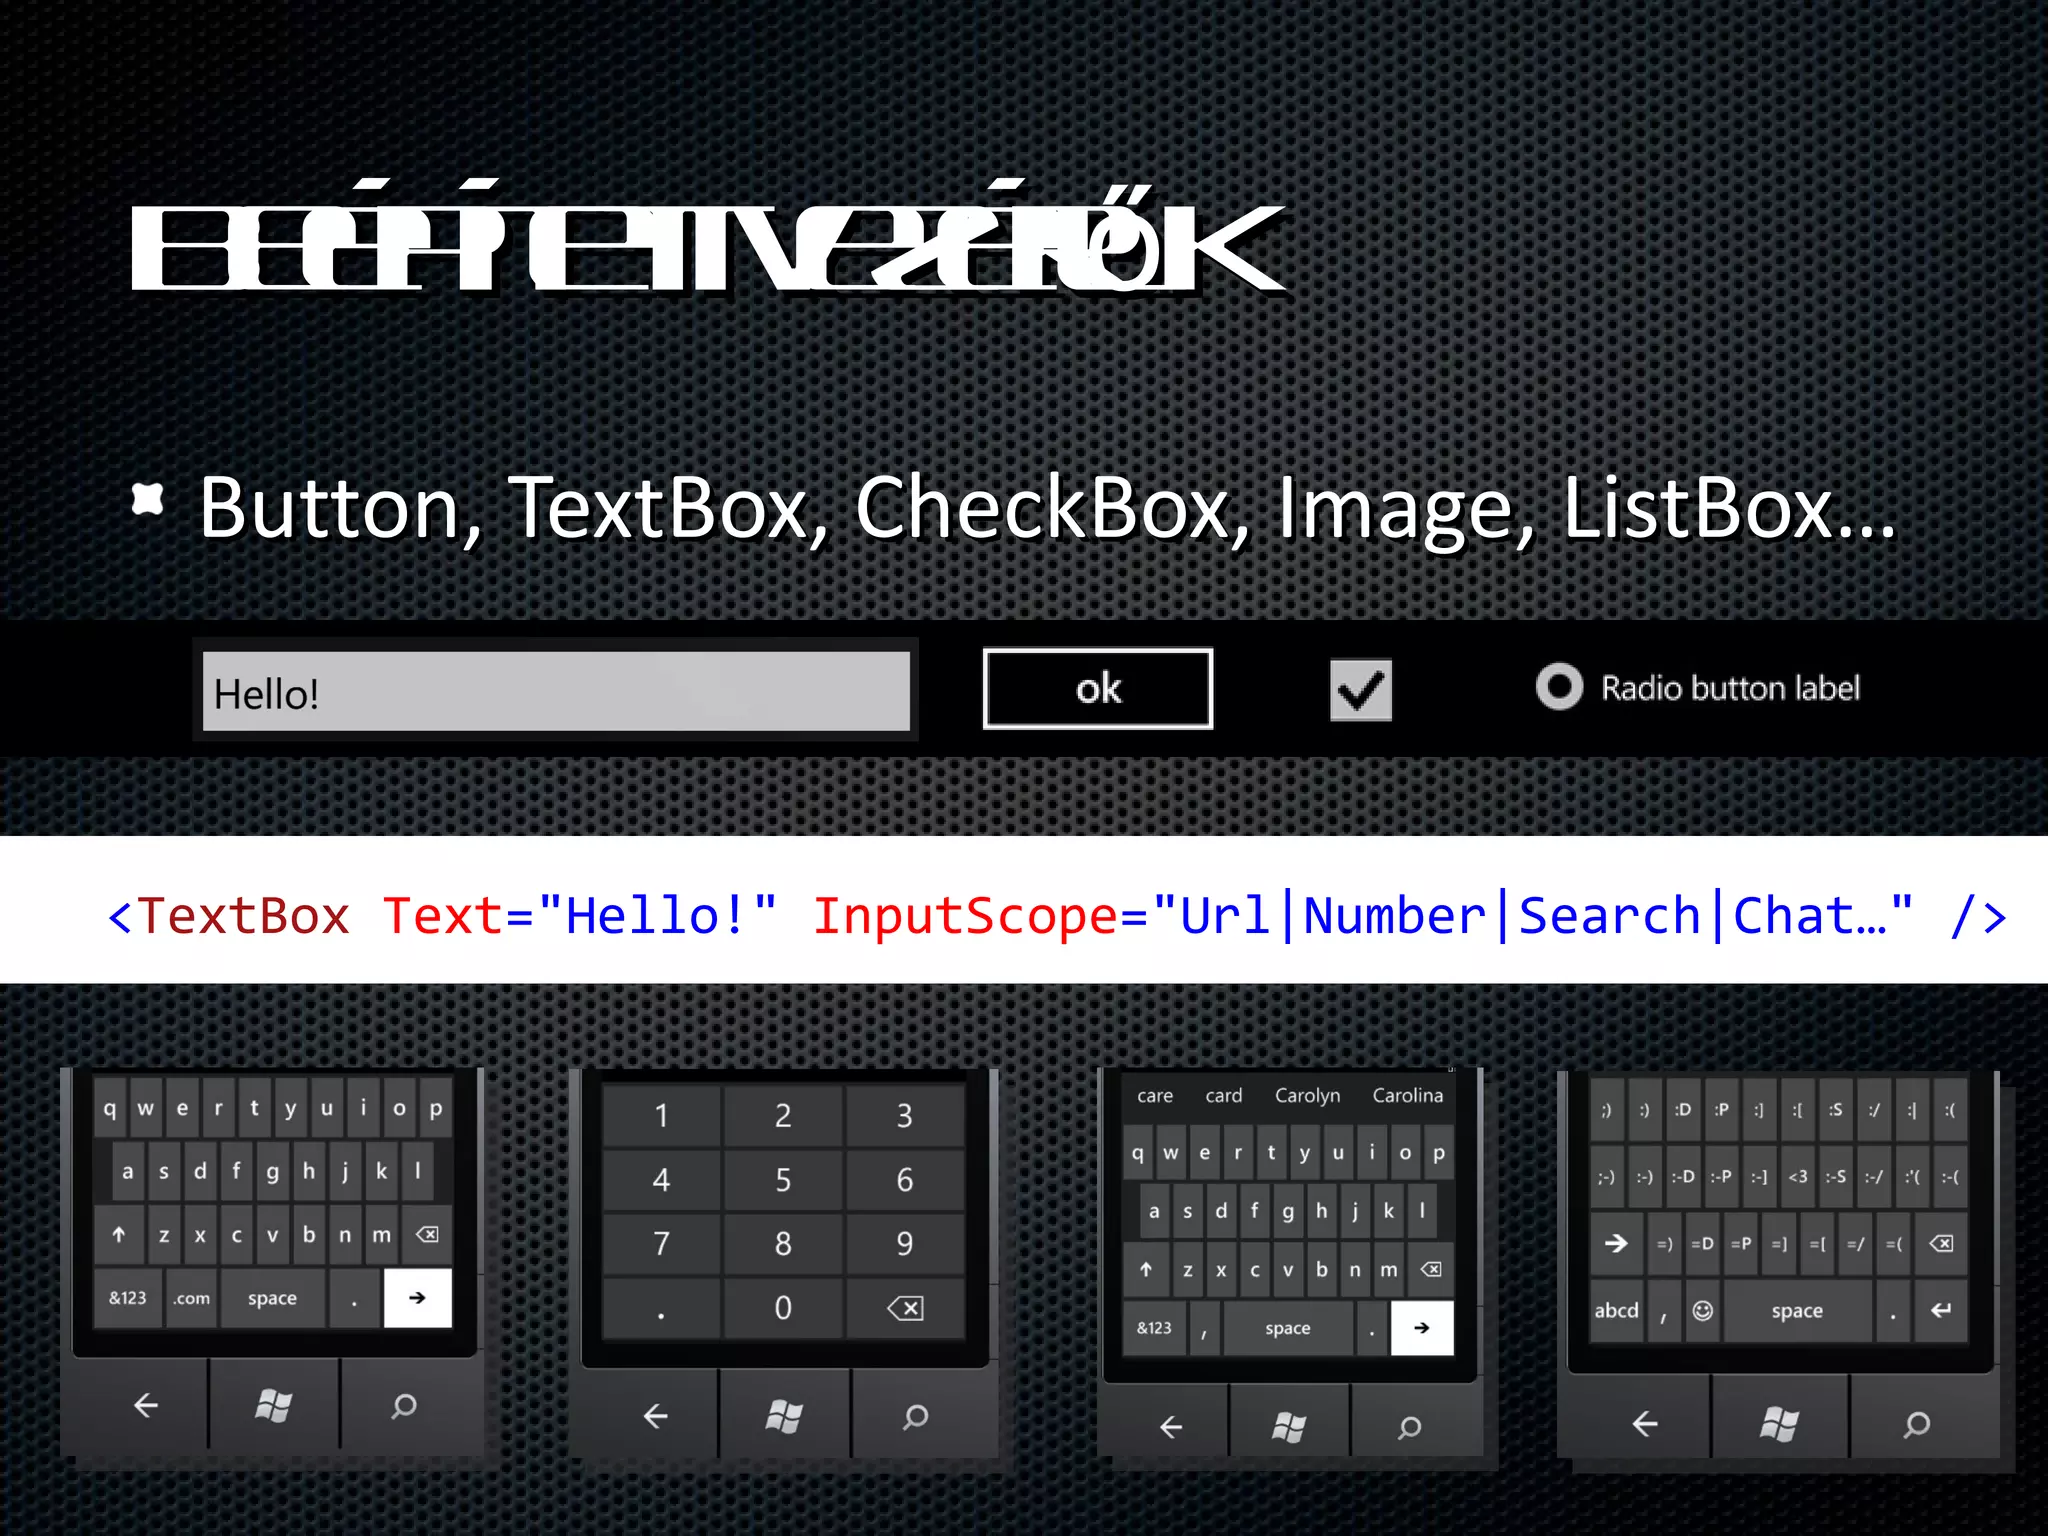Tap the Windows logo on the first phone
2048x1536 pixels.
click(273, 1405)
